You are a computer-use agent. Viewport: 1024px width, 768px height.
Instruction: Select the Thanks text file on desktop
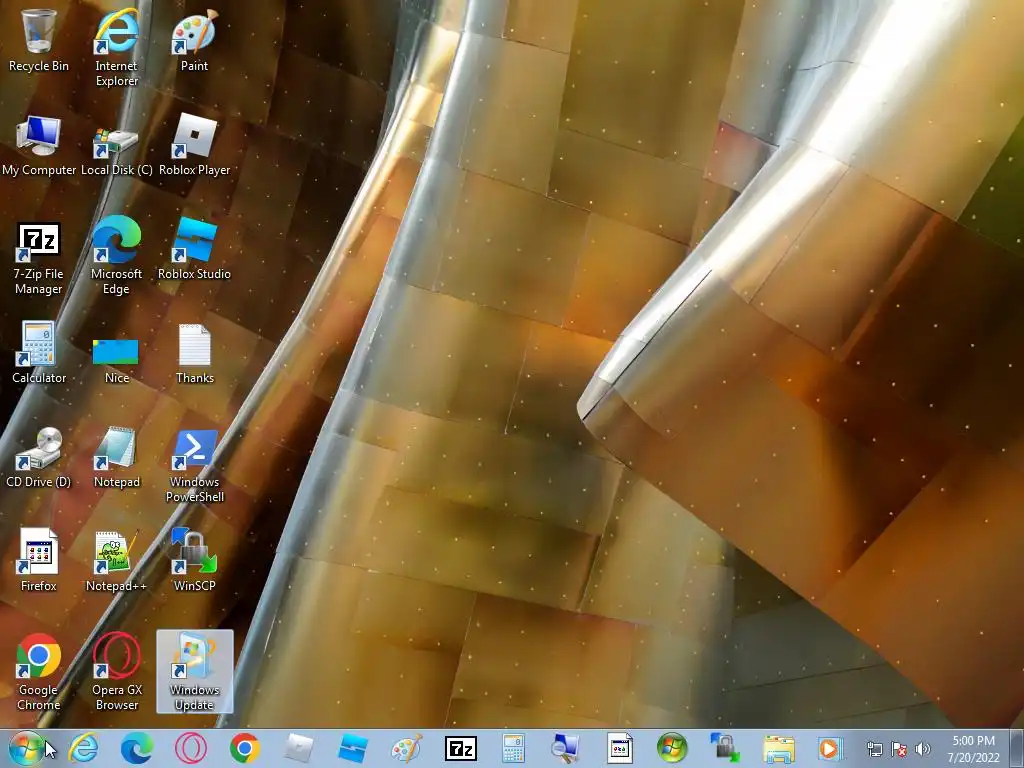(195, 354)
